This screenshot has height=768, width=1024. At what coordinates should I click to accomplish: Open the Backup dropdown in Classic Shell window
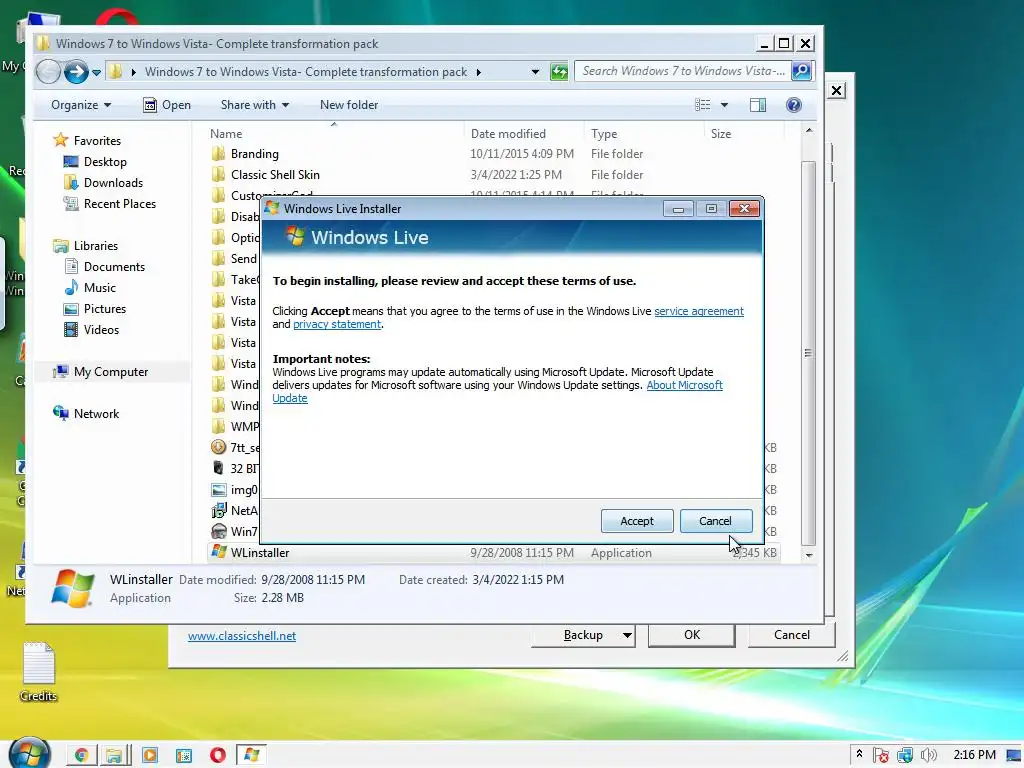pyautogui.click(x=627, y=635)
